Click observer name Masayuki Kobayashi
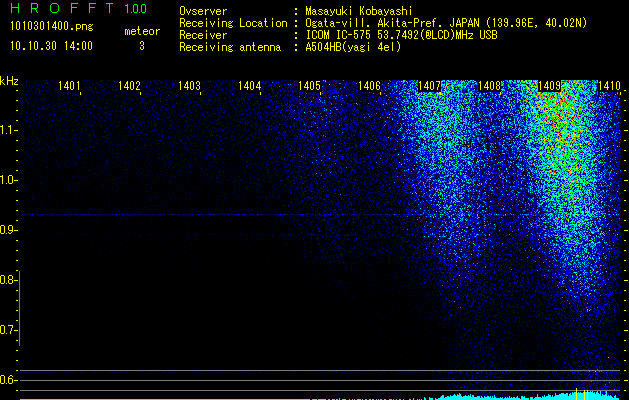The image size is (629, 400). tap(359, 11)
